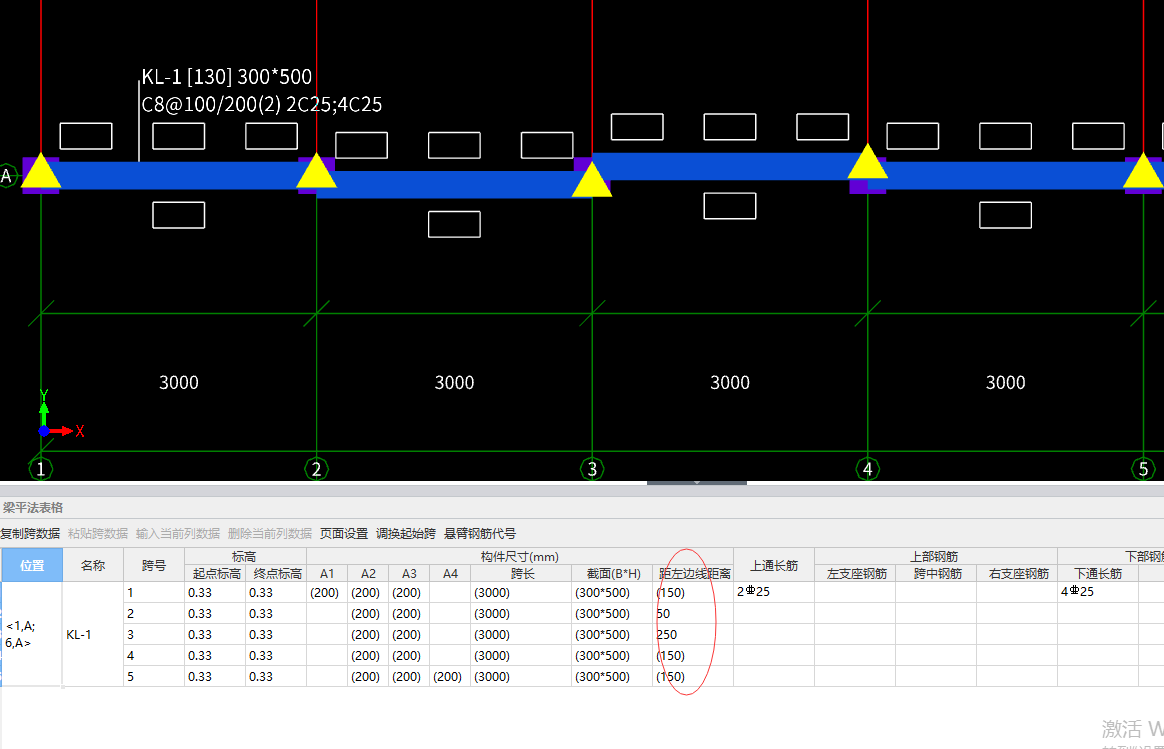Viewport: 1164px width, 749px height.
Task: Select the KL-1 name cell
Action: [93, 635]
